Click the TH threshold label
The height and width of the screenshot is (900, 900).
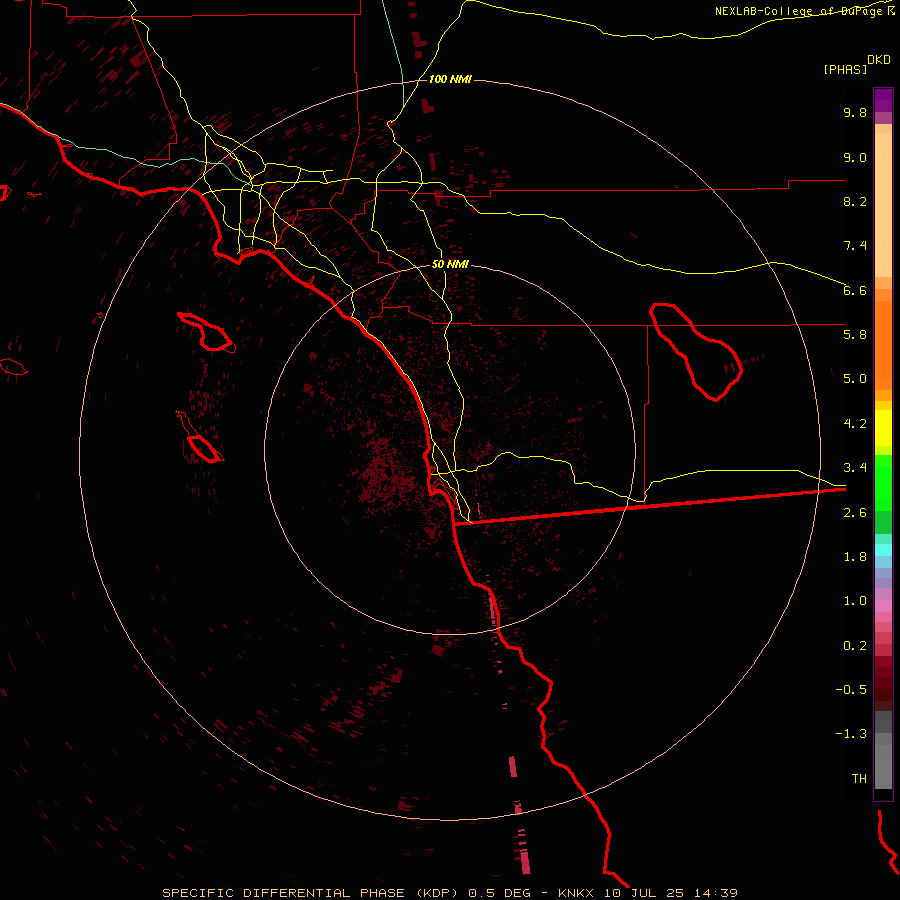tap(859, 779)
